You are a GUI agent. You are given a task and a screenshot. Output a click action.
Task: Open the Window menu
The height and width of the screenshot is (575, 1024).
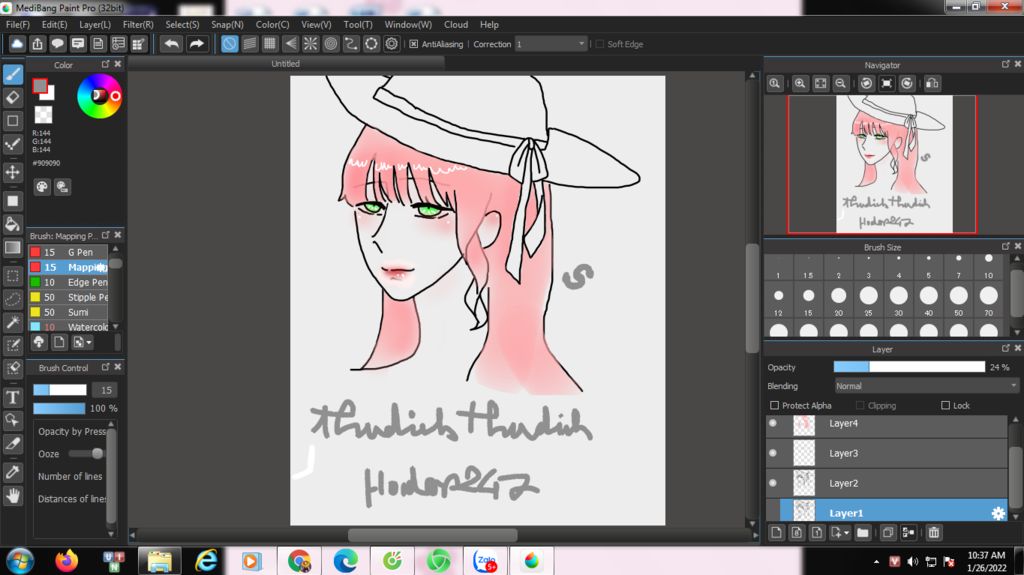pyautogui.click(x=408, y=24)
